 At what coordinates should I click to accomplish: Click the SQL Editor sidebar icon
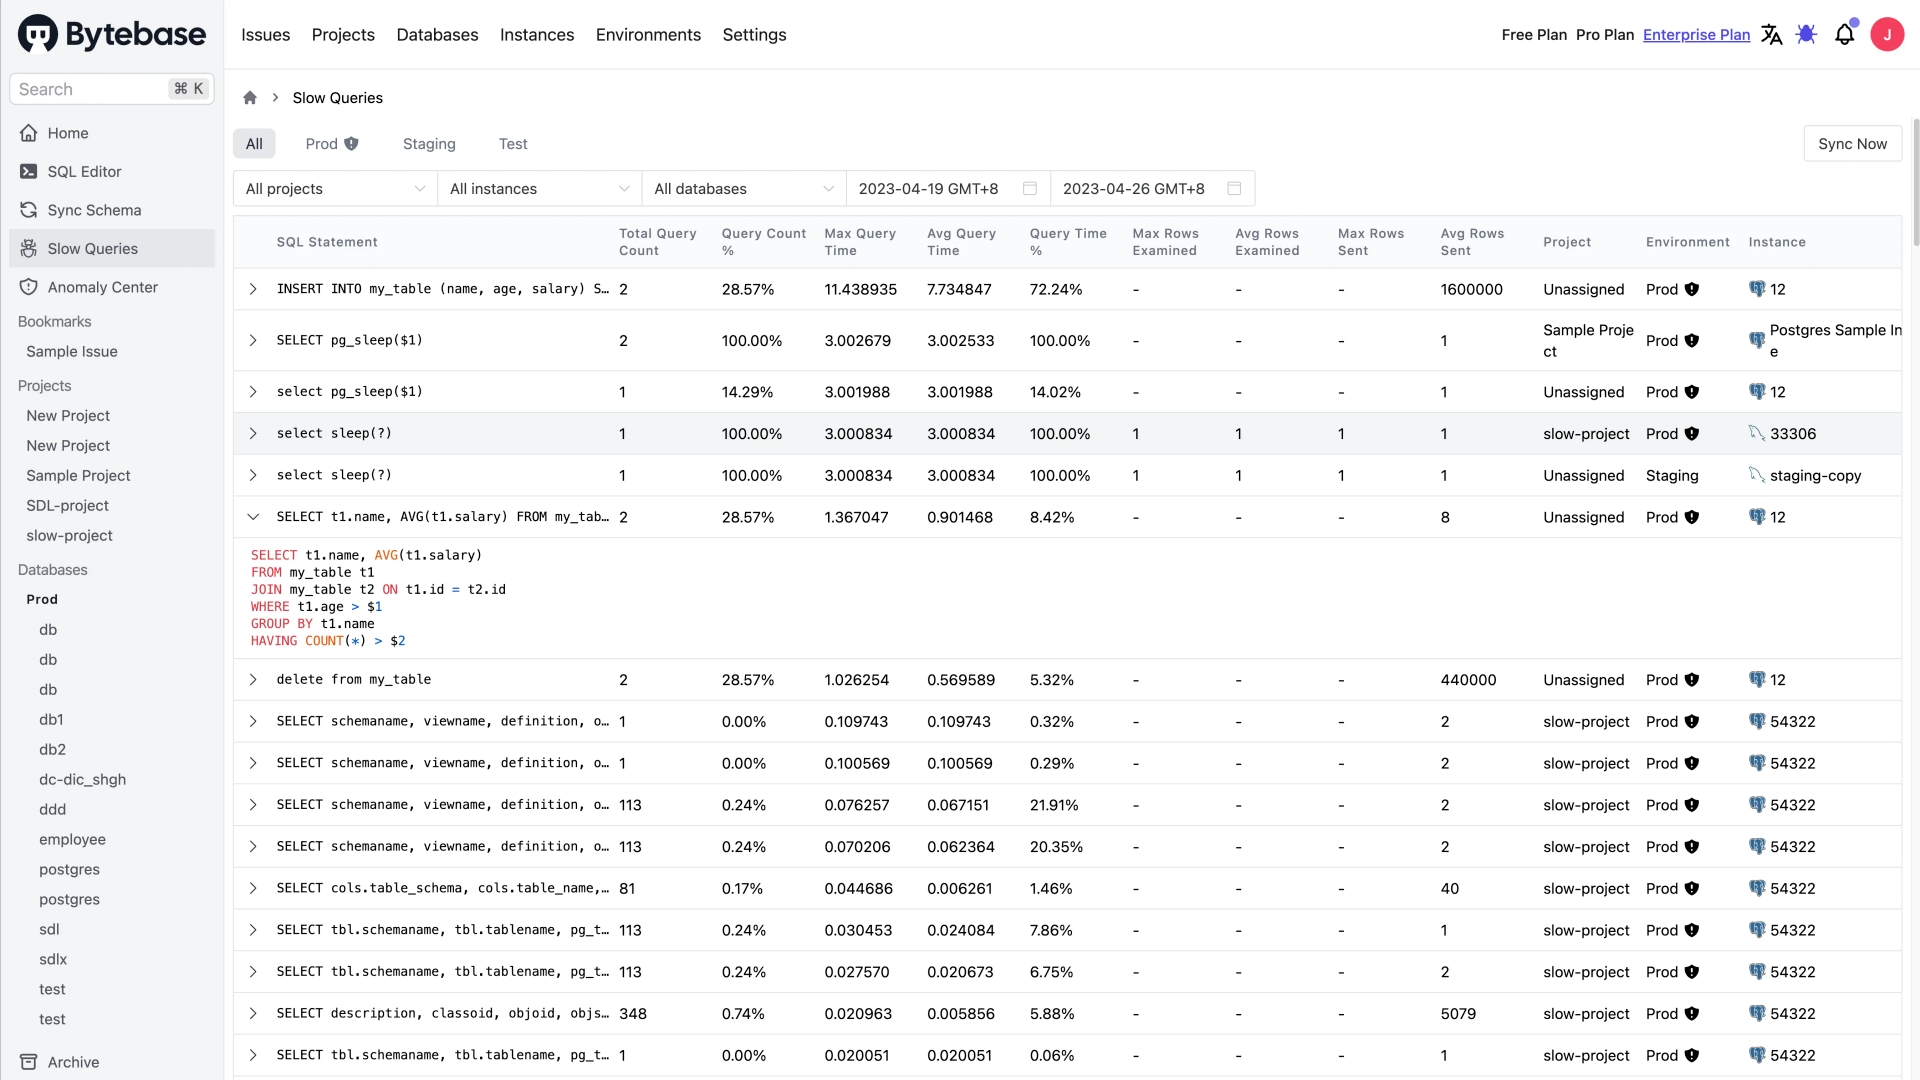pyautogui.click(x=29, y=172)
